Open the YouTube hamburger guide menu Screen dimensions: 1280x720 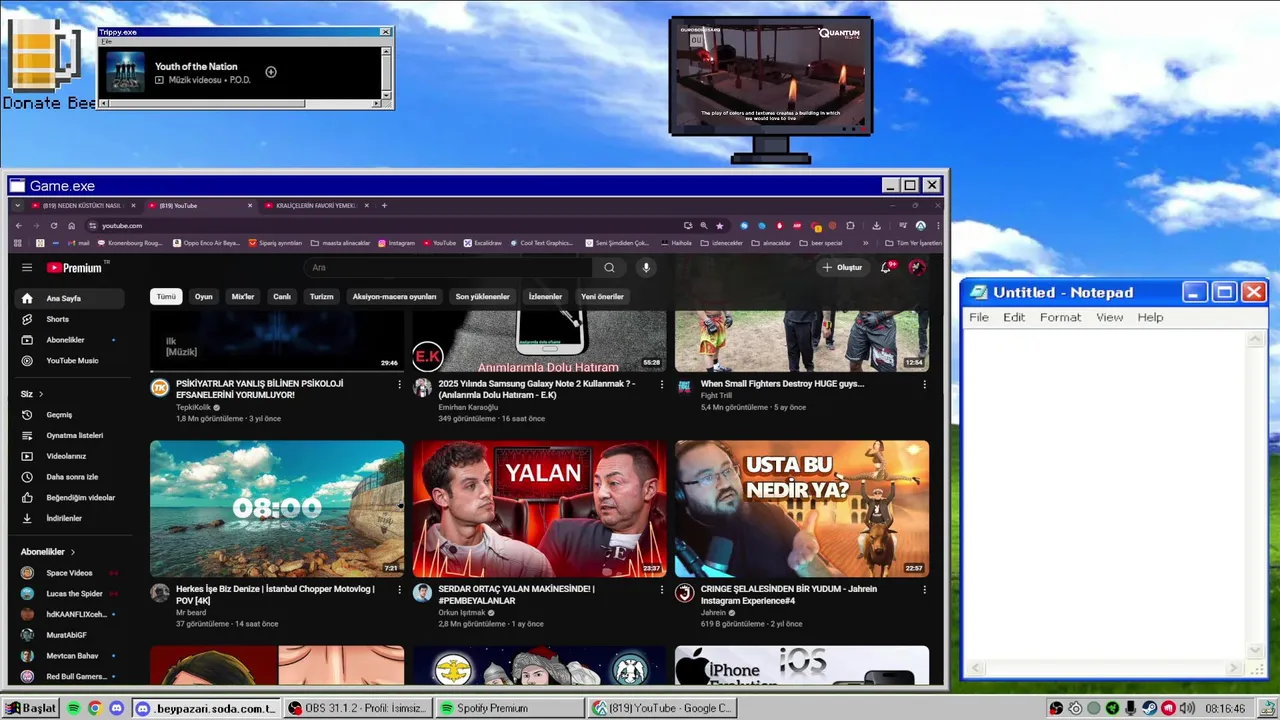coord(27,268)
